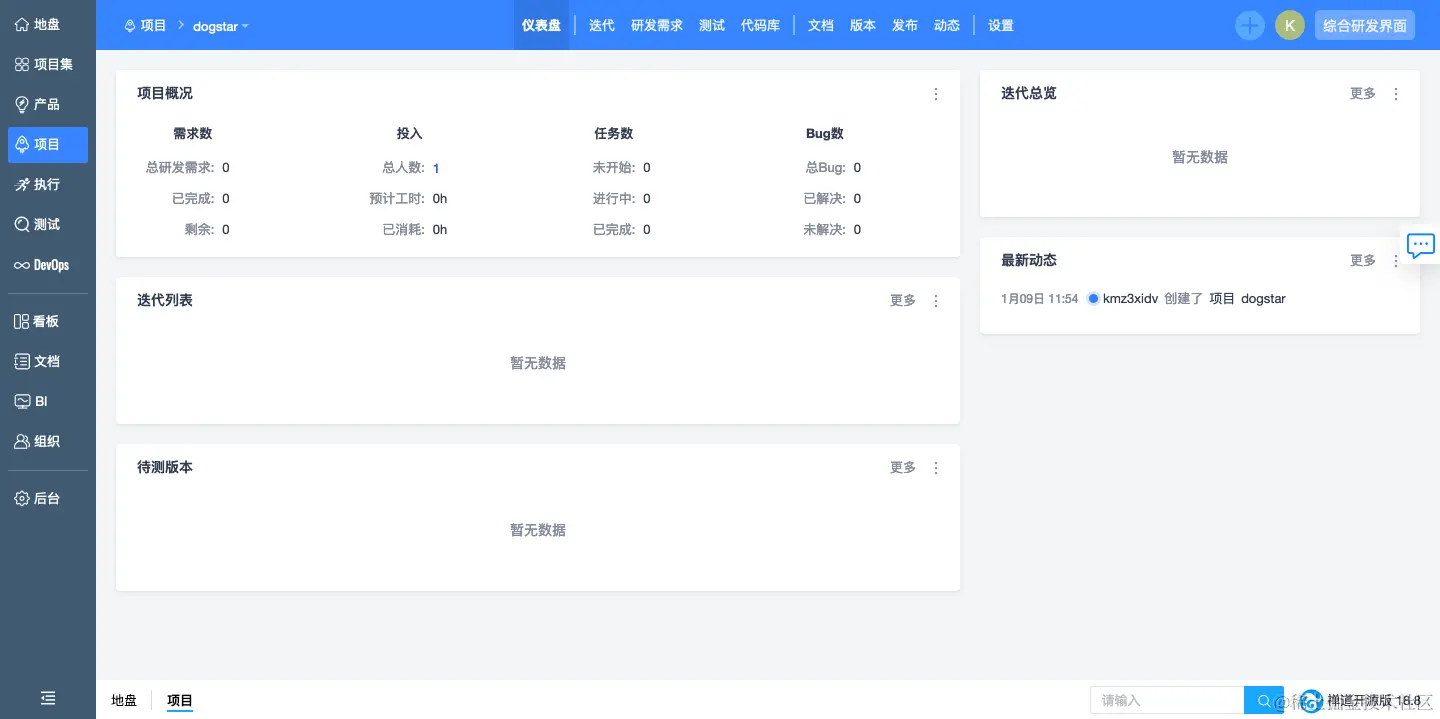The image size is (1440, 719).
Task: Click 更多 in the 待测版本 panel
Action: [x=903, y=468]
